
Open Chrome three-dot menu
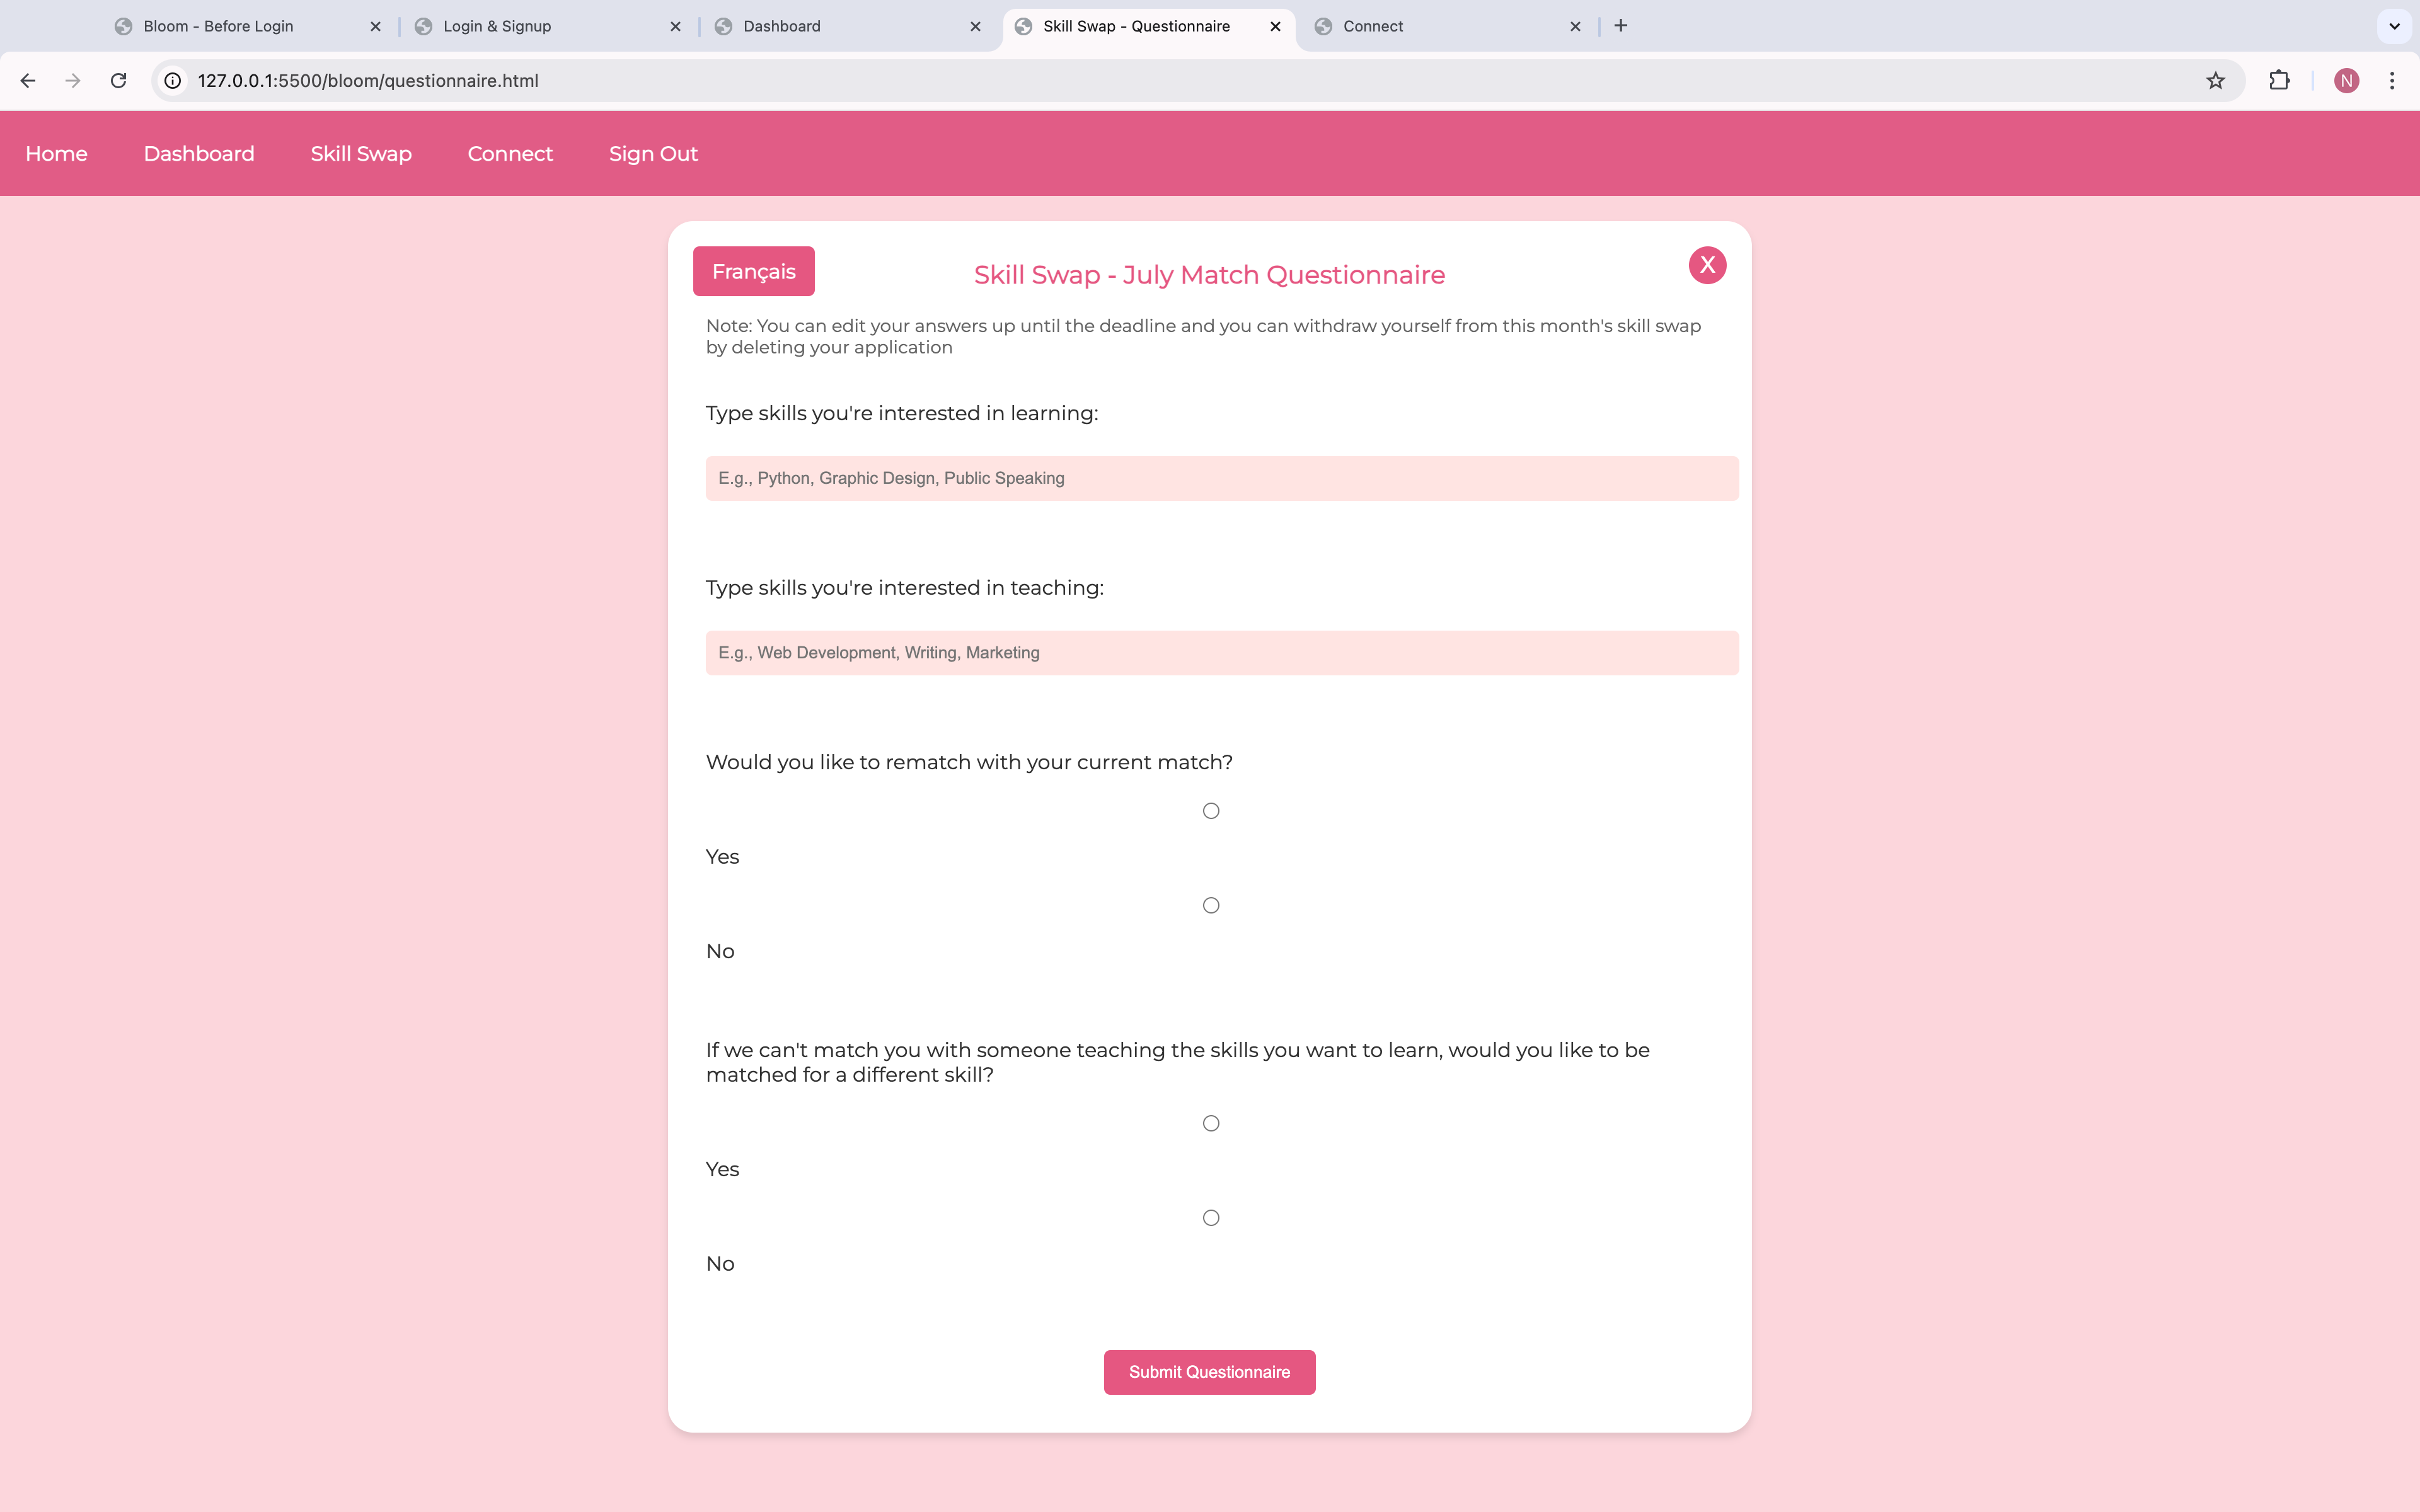[x=2392, y=81]
